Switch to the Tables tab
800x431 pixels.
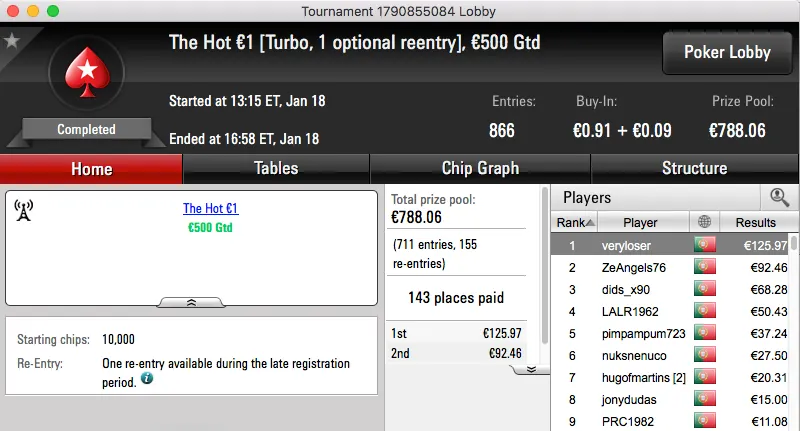point(276,169)
